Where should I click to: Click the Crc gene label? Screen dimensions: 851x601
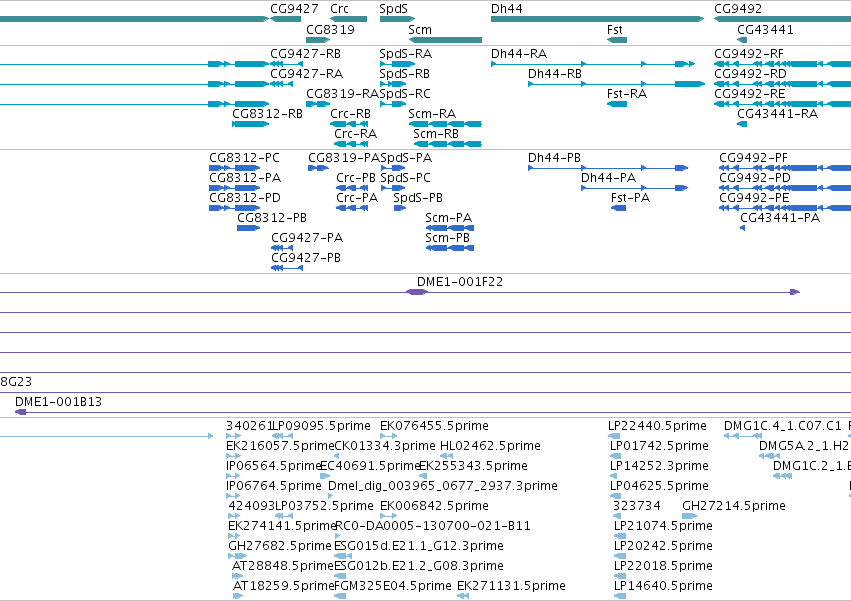point(339,9)
